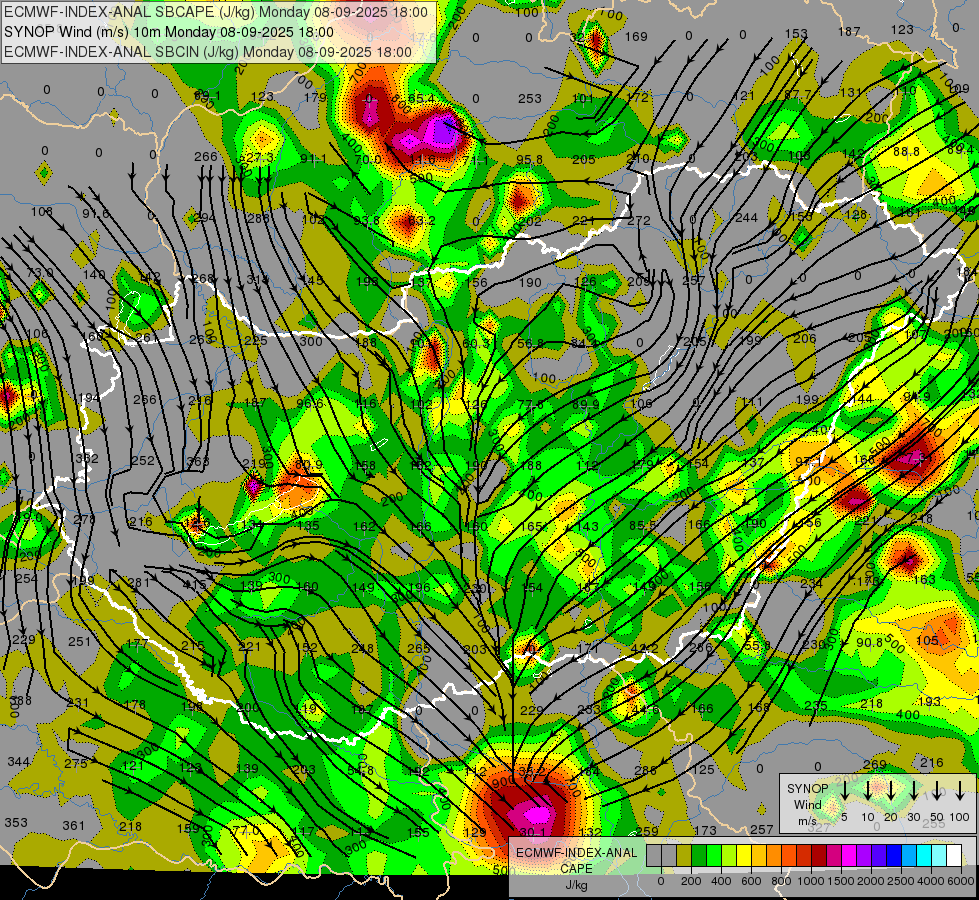Click the map value 88.8
Screen dimensions: 979x900
[907, 151]
